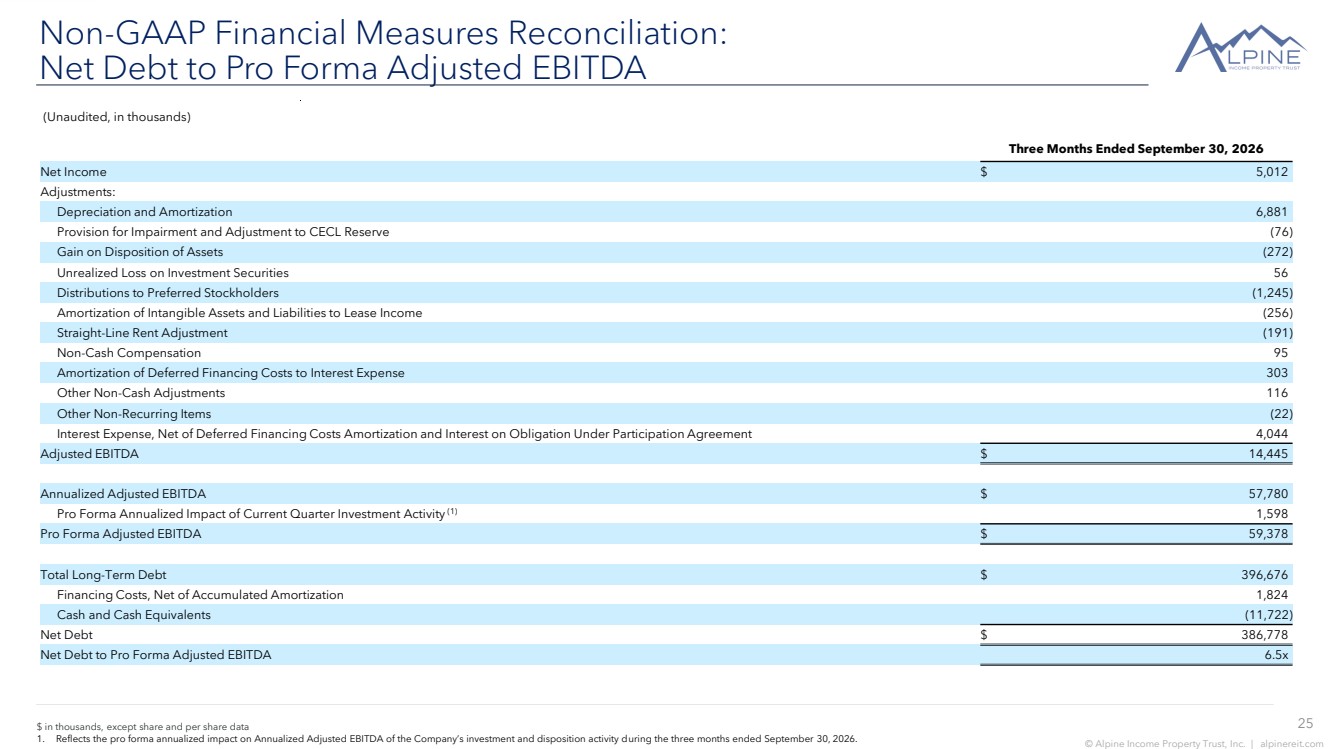
Task: Select the Annualized Adjusted EBITDA value 57,780
Action: [x=1263, y=494]
